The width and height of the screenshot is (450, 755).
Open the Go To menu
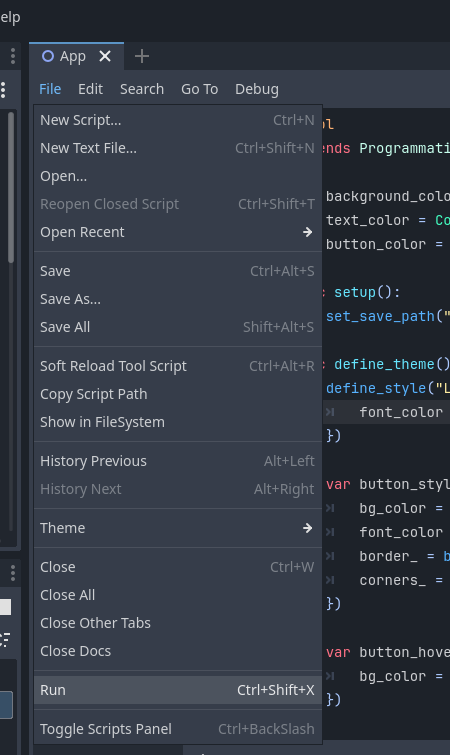[x=199, y=89]
